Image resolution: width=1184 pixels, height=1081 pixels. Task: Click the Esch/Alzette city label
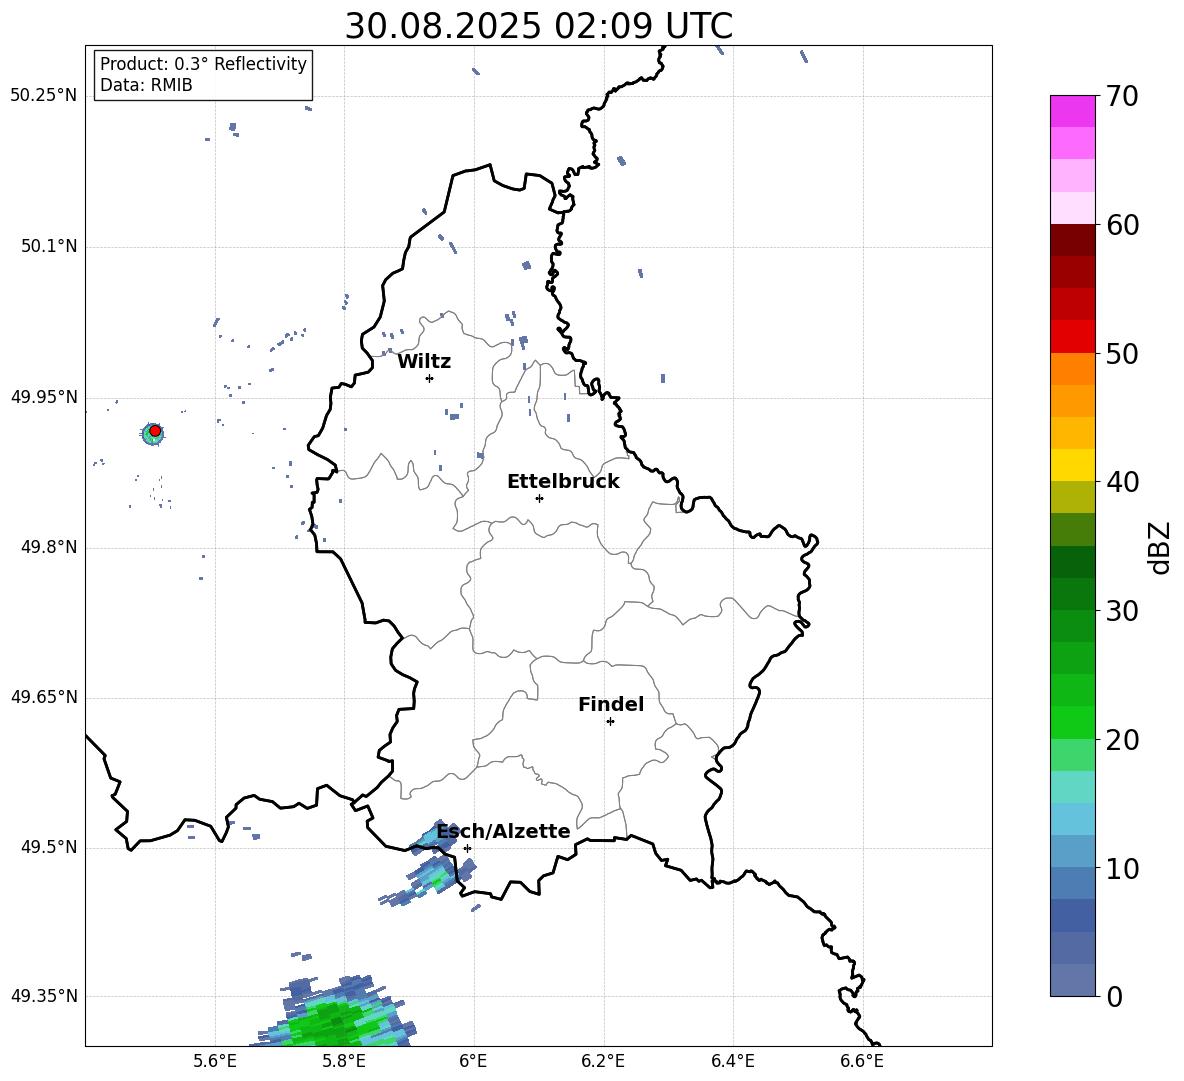(504, 831)
